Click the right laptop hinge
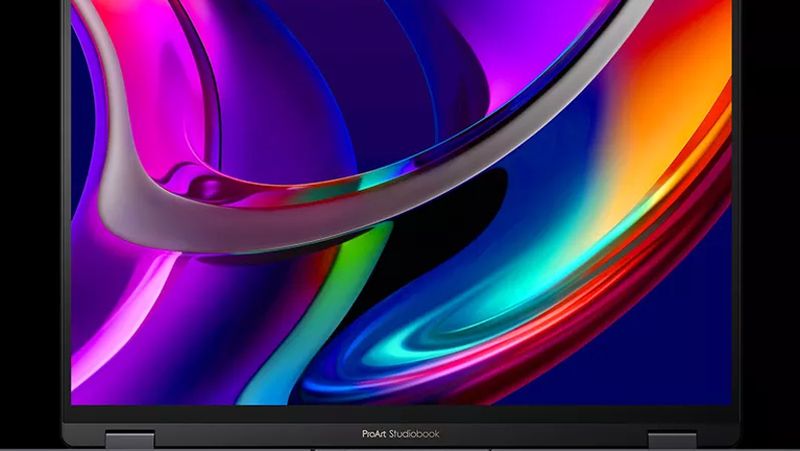This screenshot has height=451, width=800. click(672, 440)
